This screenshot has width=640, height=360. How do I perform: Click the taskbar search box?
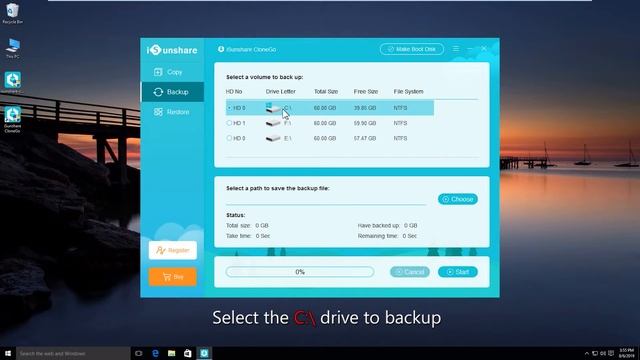click(x=73, y=353)
